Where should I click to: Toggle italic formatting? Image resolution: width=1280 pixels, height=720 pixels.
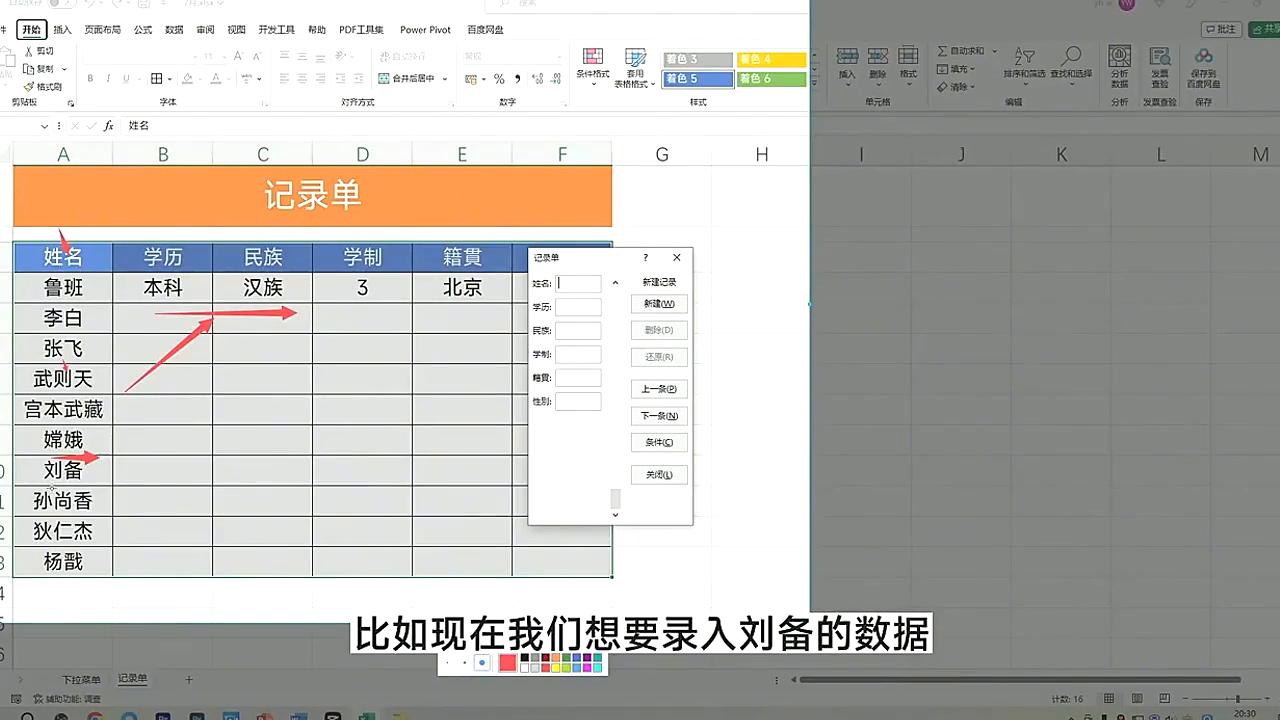[x=108, y=78]
